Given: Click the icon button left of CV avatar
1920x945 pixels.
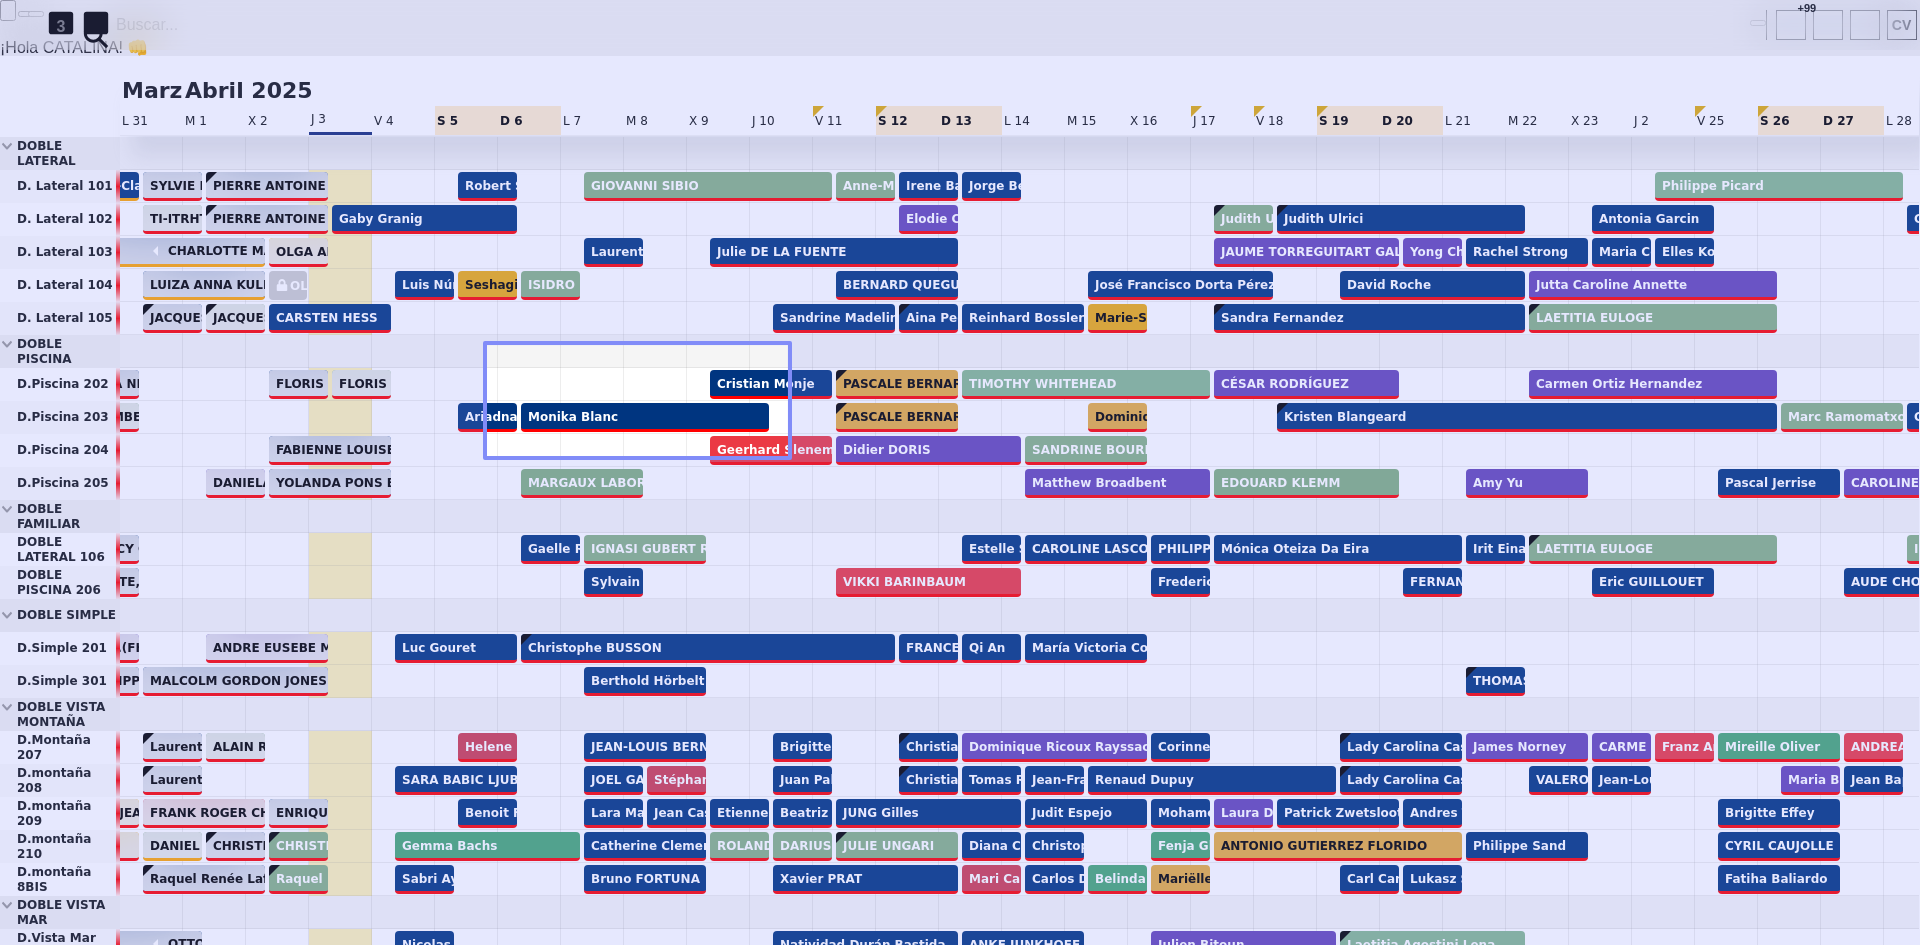Looking at the screenshot, I should pyautogui.click(x=1864, y=25).
